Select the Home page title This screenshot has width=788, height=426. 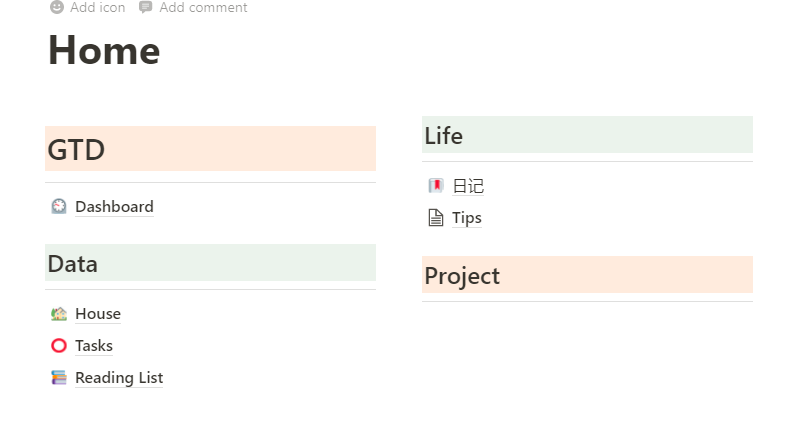point(104,50)
